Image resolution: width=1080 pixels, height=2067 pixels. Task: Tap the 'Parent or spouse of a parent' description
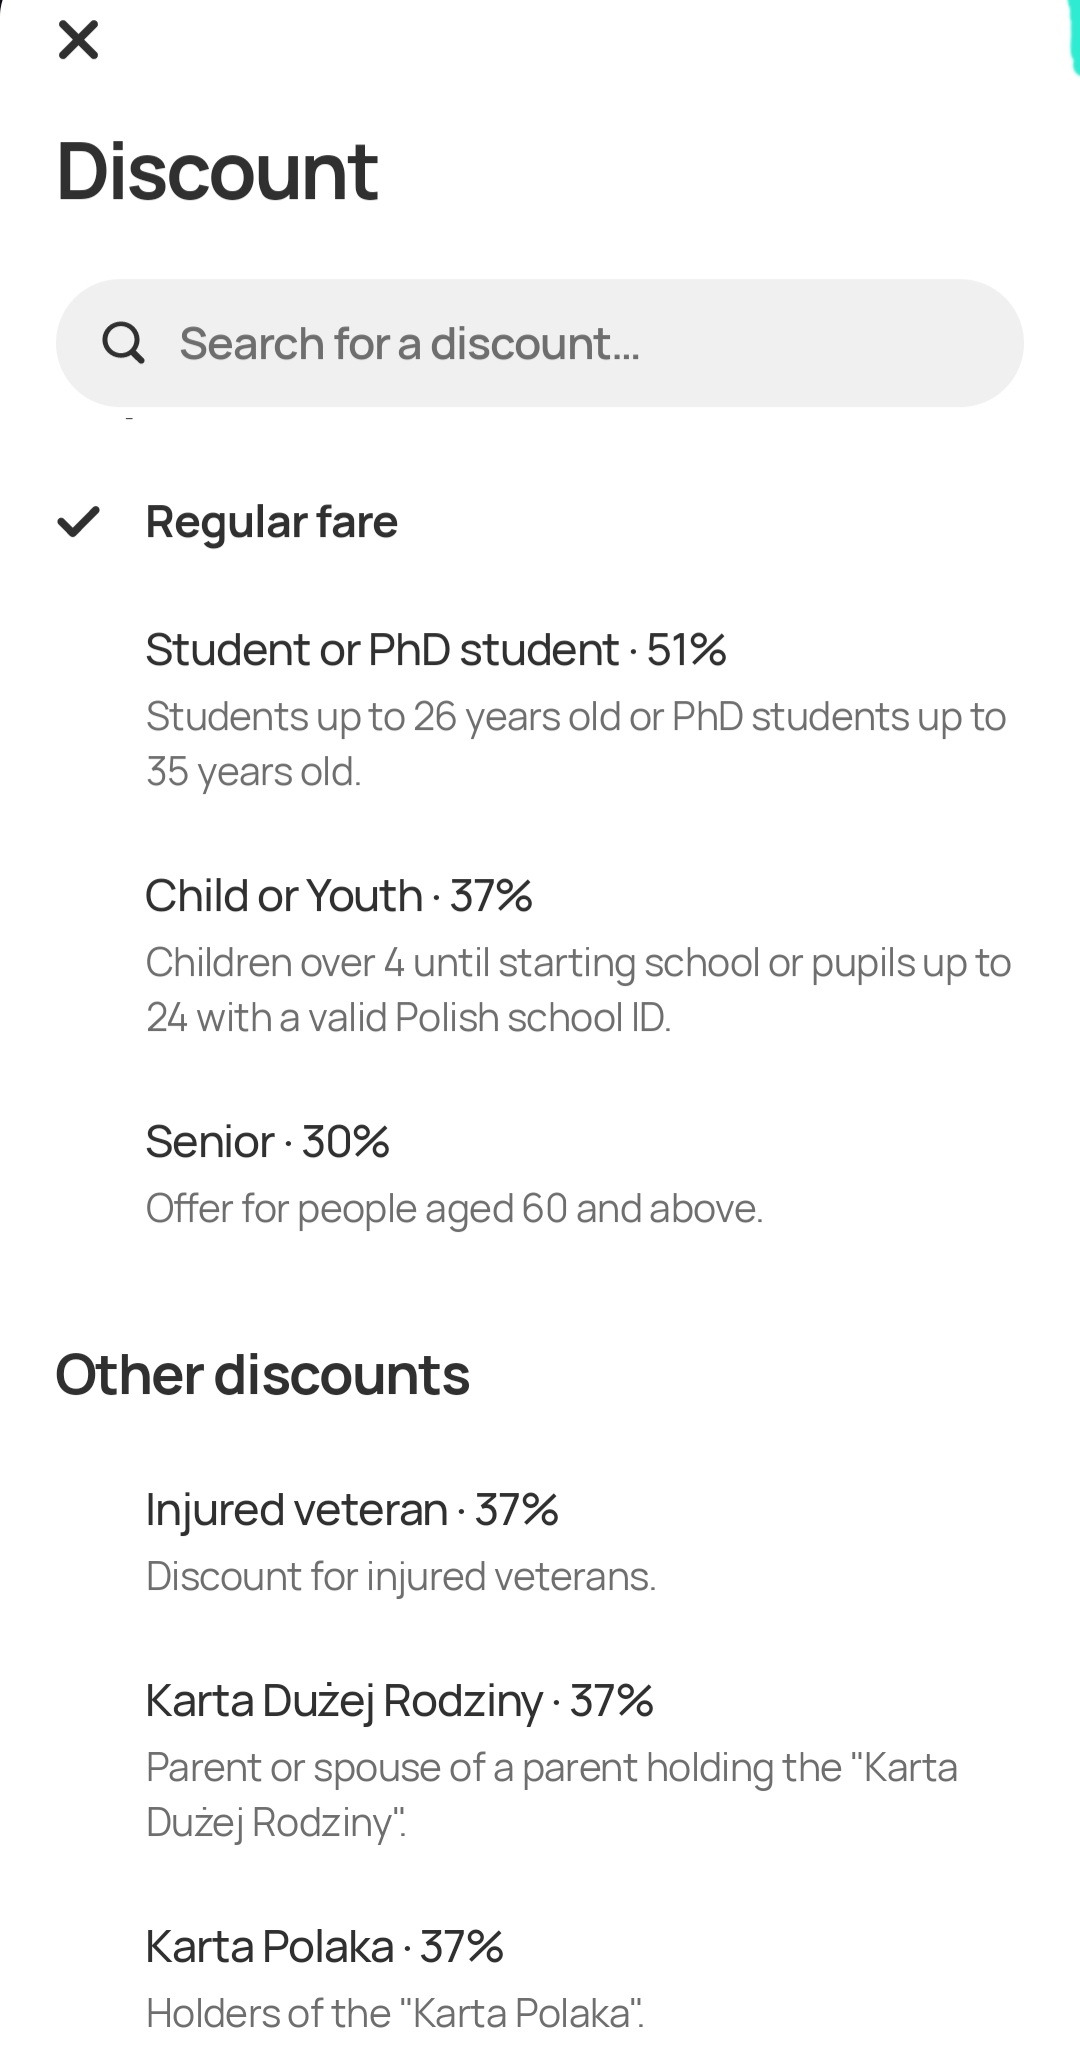pos(551,1794)
